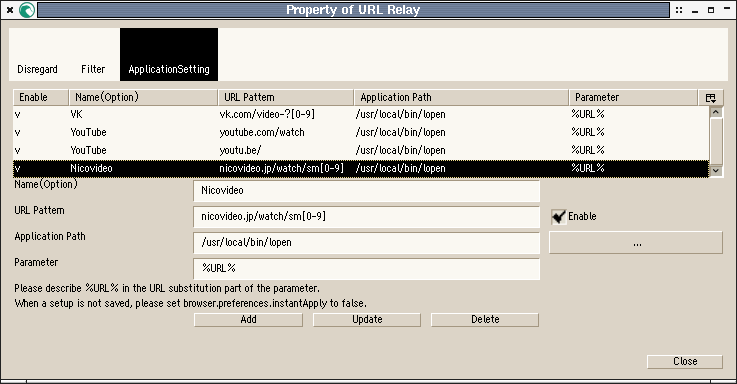Click the Close button

685,361
